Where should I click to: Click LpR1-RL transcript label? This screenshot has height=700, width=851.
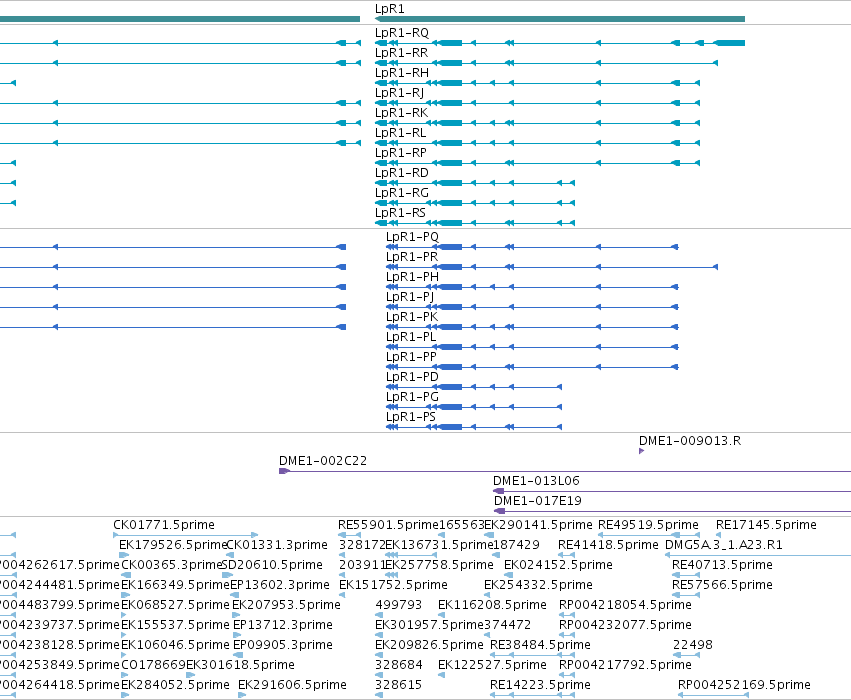401,133
